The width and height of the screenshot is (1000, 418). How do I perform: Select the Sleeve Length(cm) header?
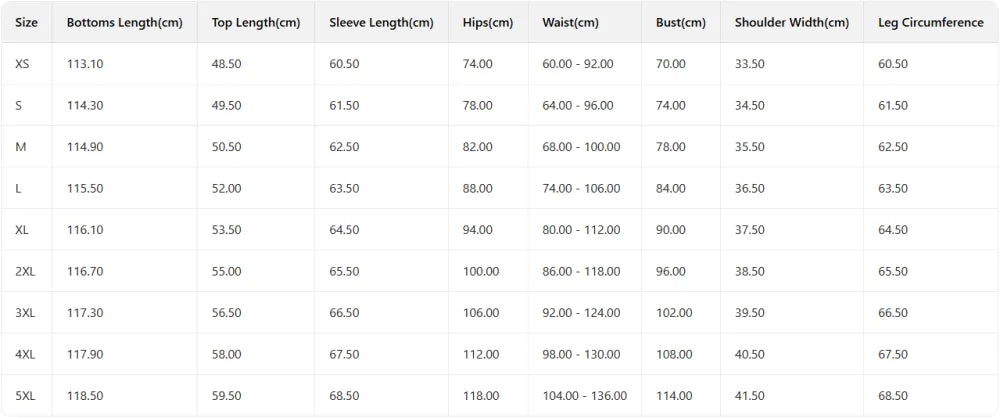(381, 22)
